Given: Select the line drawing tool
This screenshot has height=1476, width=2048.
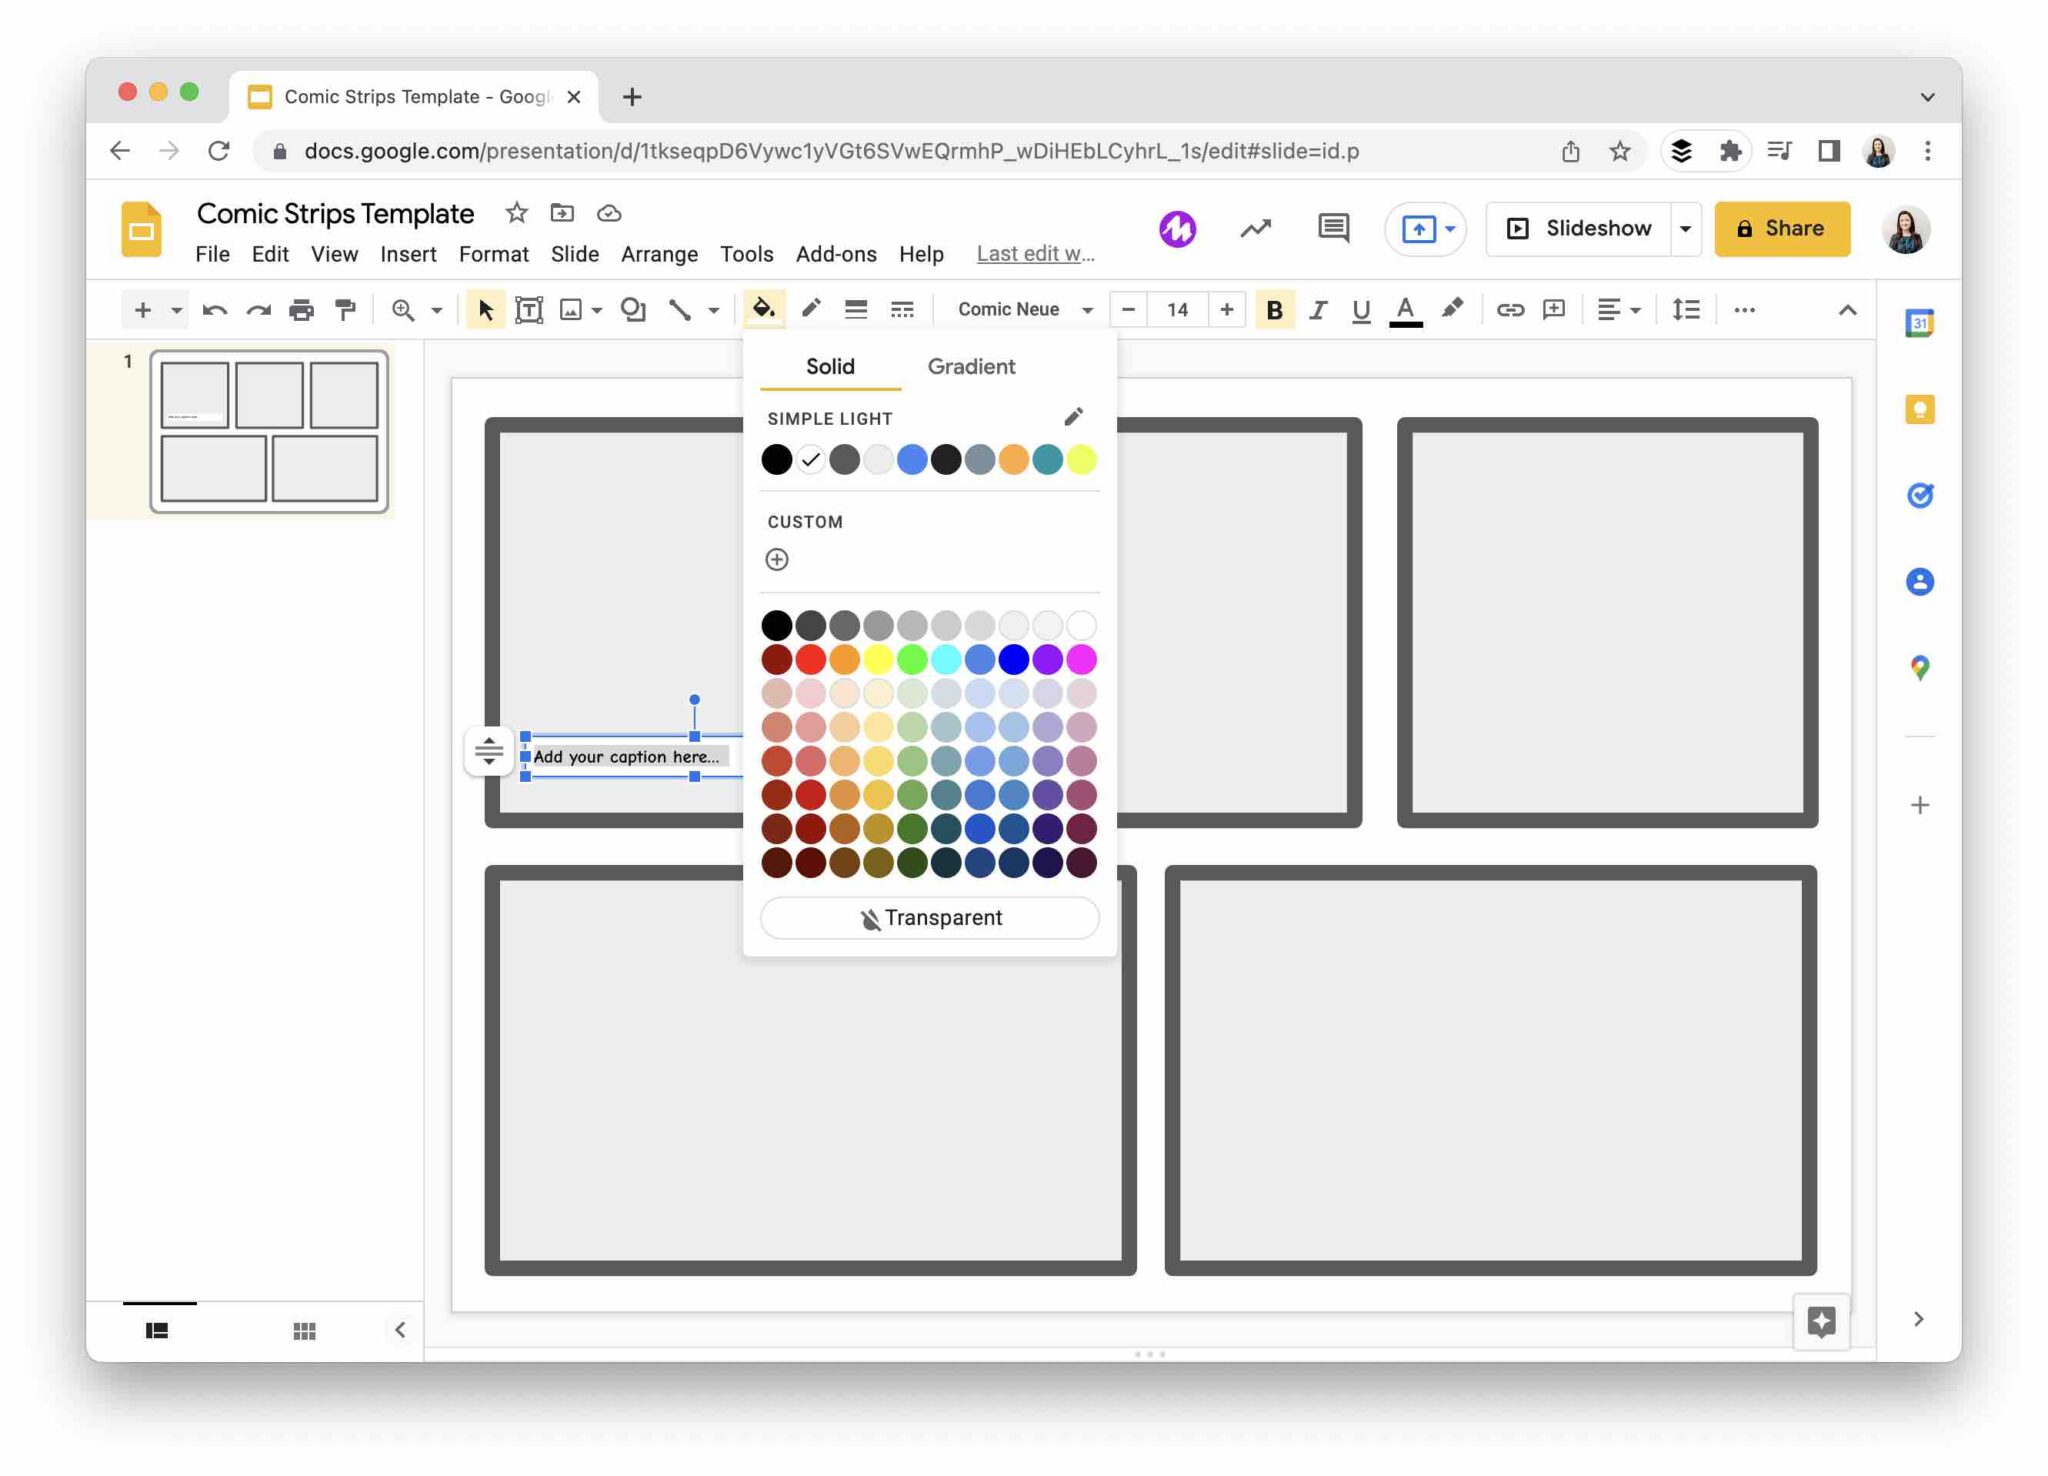Looking at the screenshot, I should pyautogui.click(x=683, y=310).
